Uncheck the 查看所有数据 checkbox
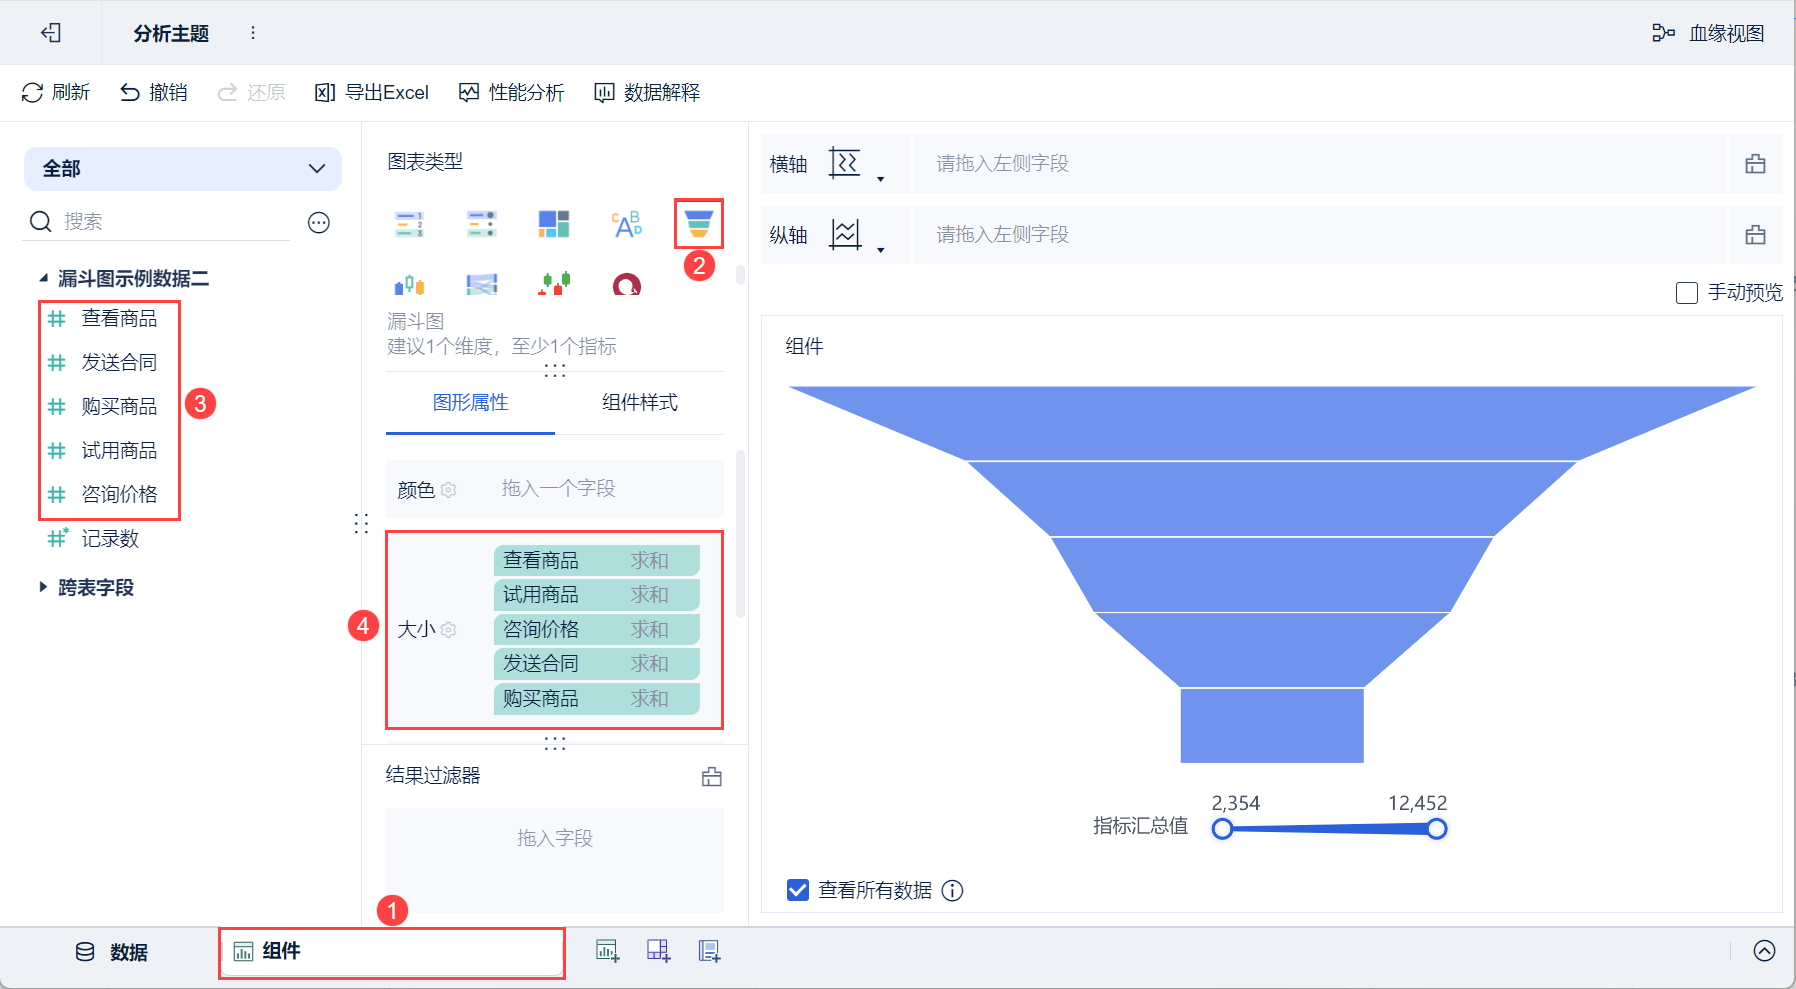The width and height of the screenshot is (1796, 989). (797, 890)
